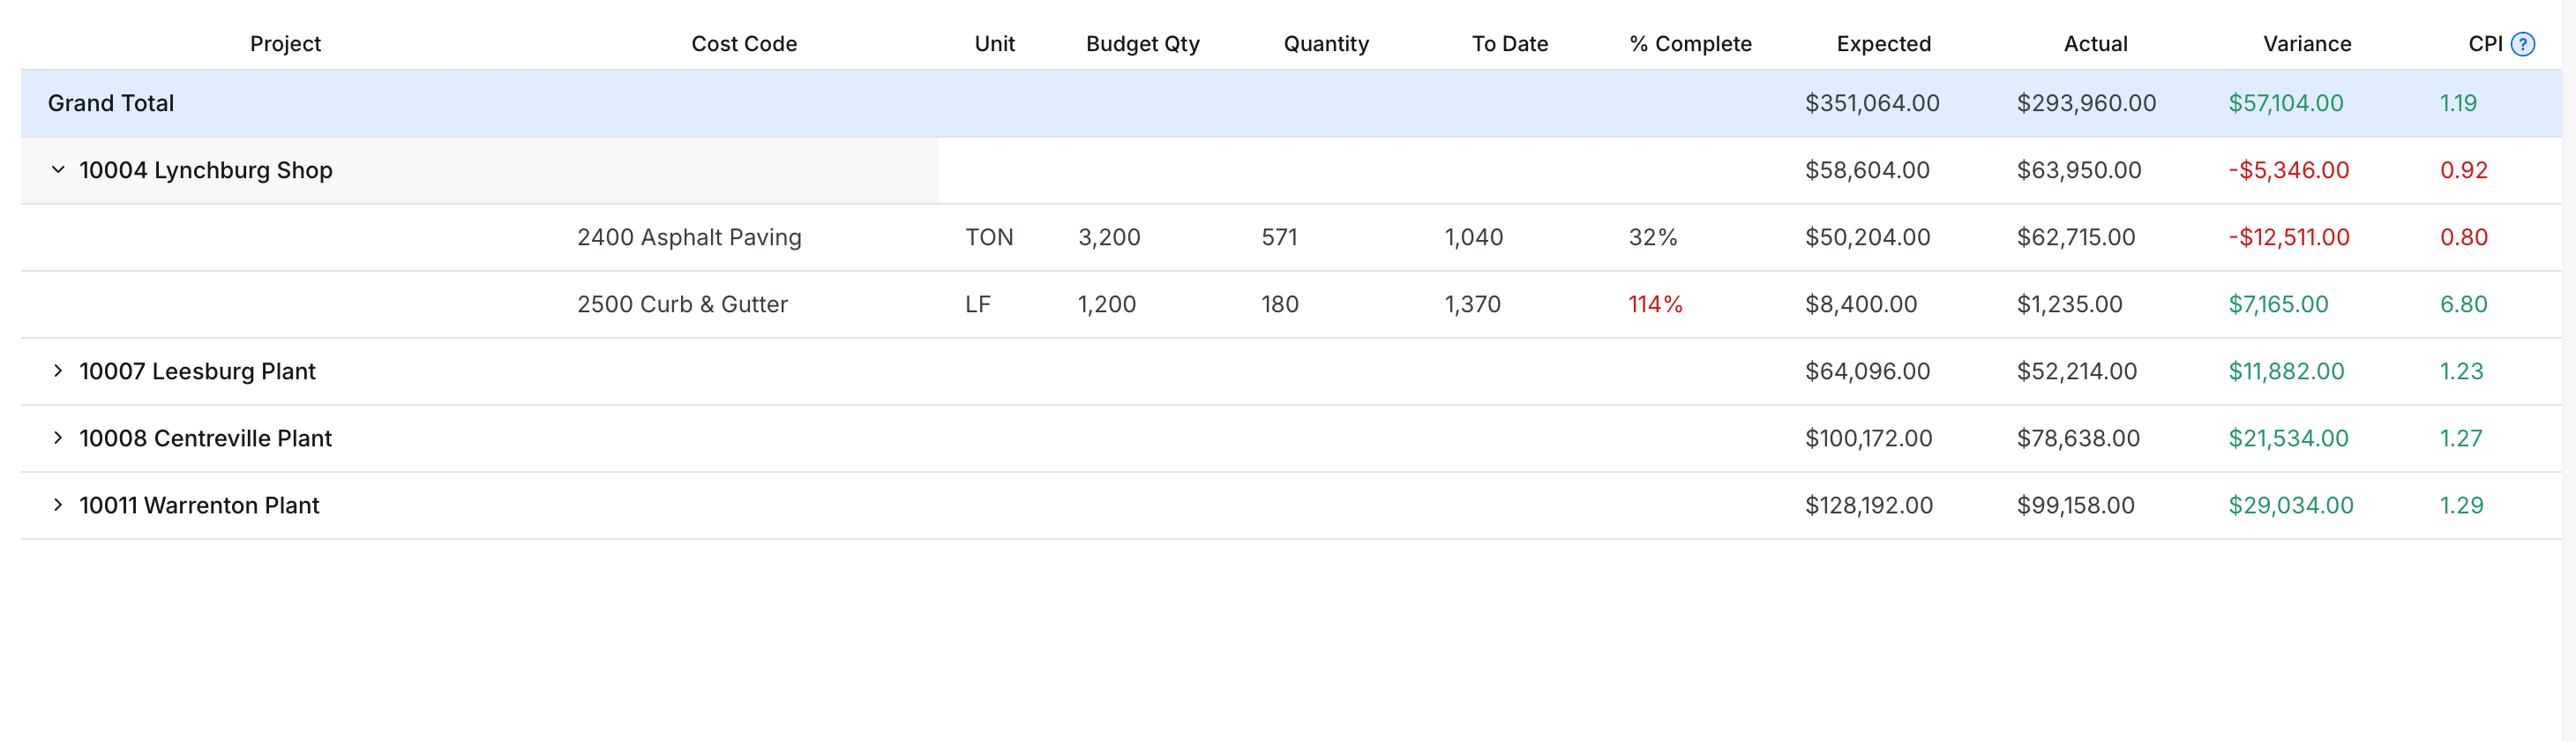Select the 10011 Warrenton Plant project name
2576x741 pixels.
[x=199, y=505]
